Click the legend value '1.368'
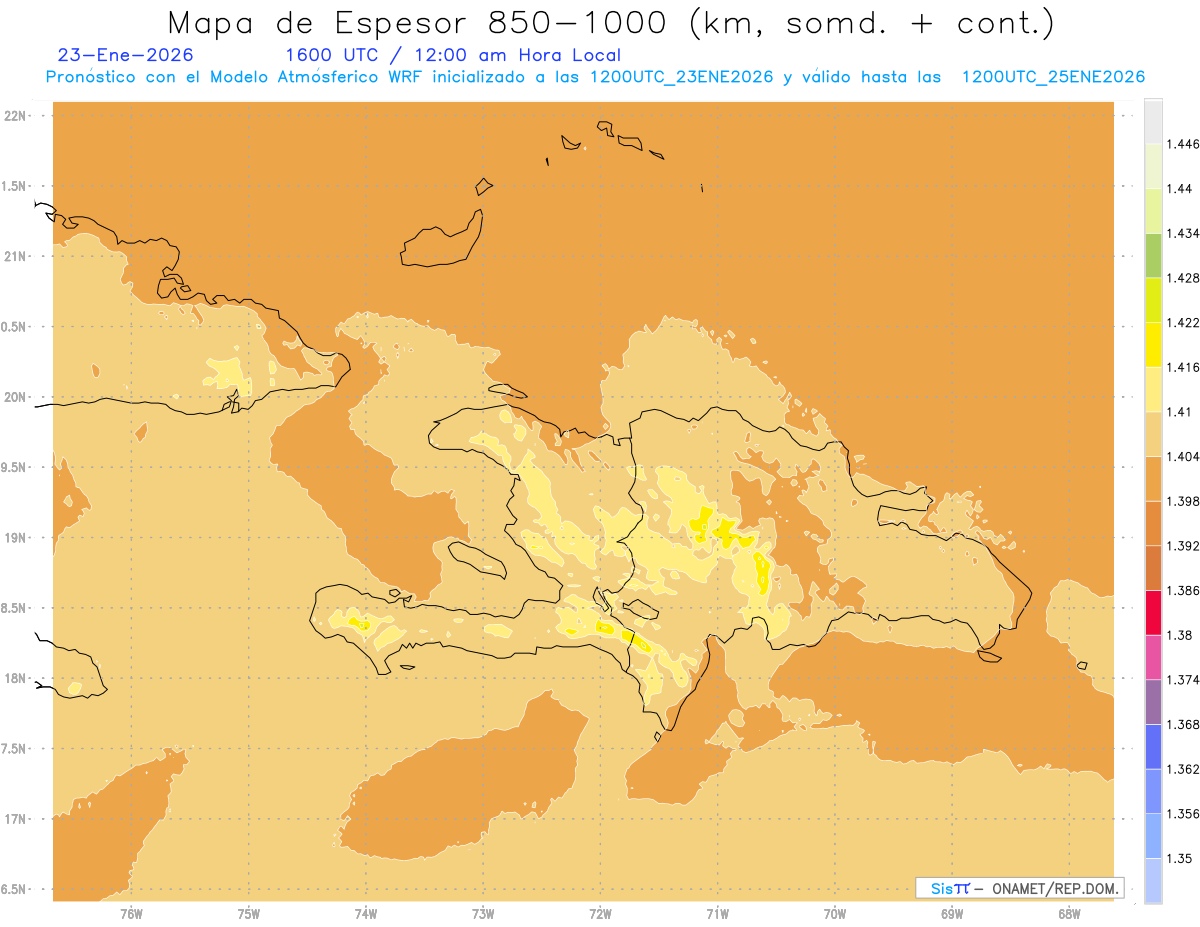 click(1185, 724)
